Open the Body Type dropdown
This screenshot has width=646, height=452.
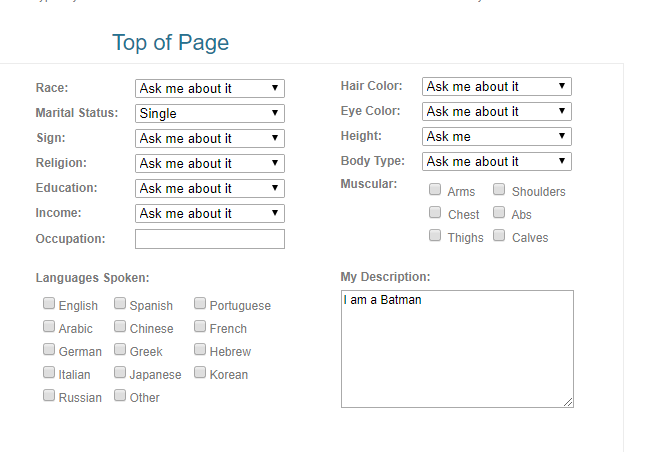tap(496, 161)
